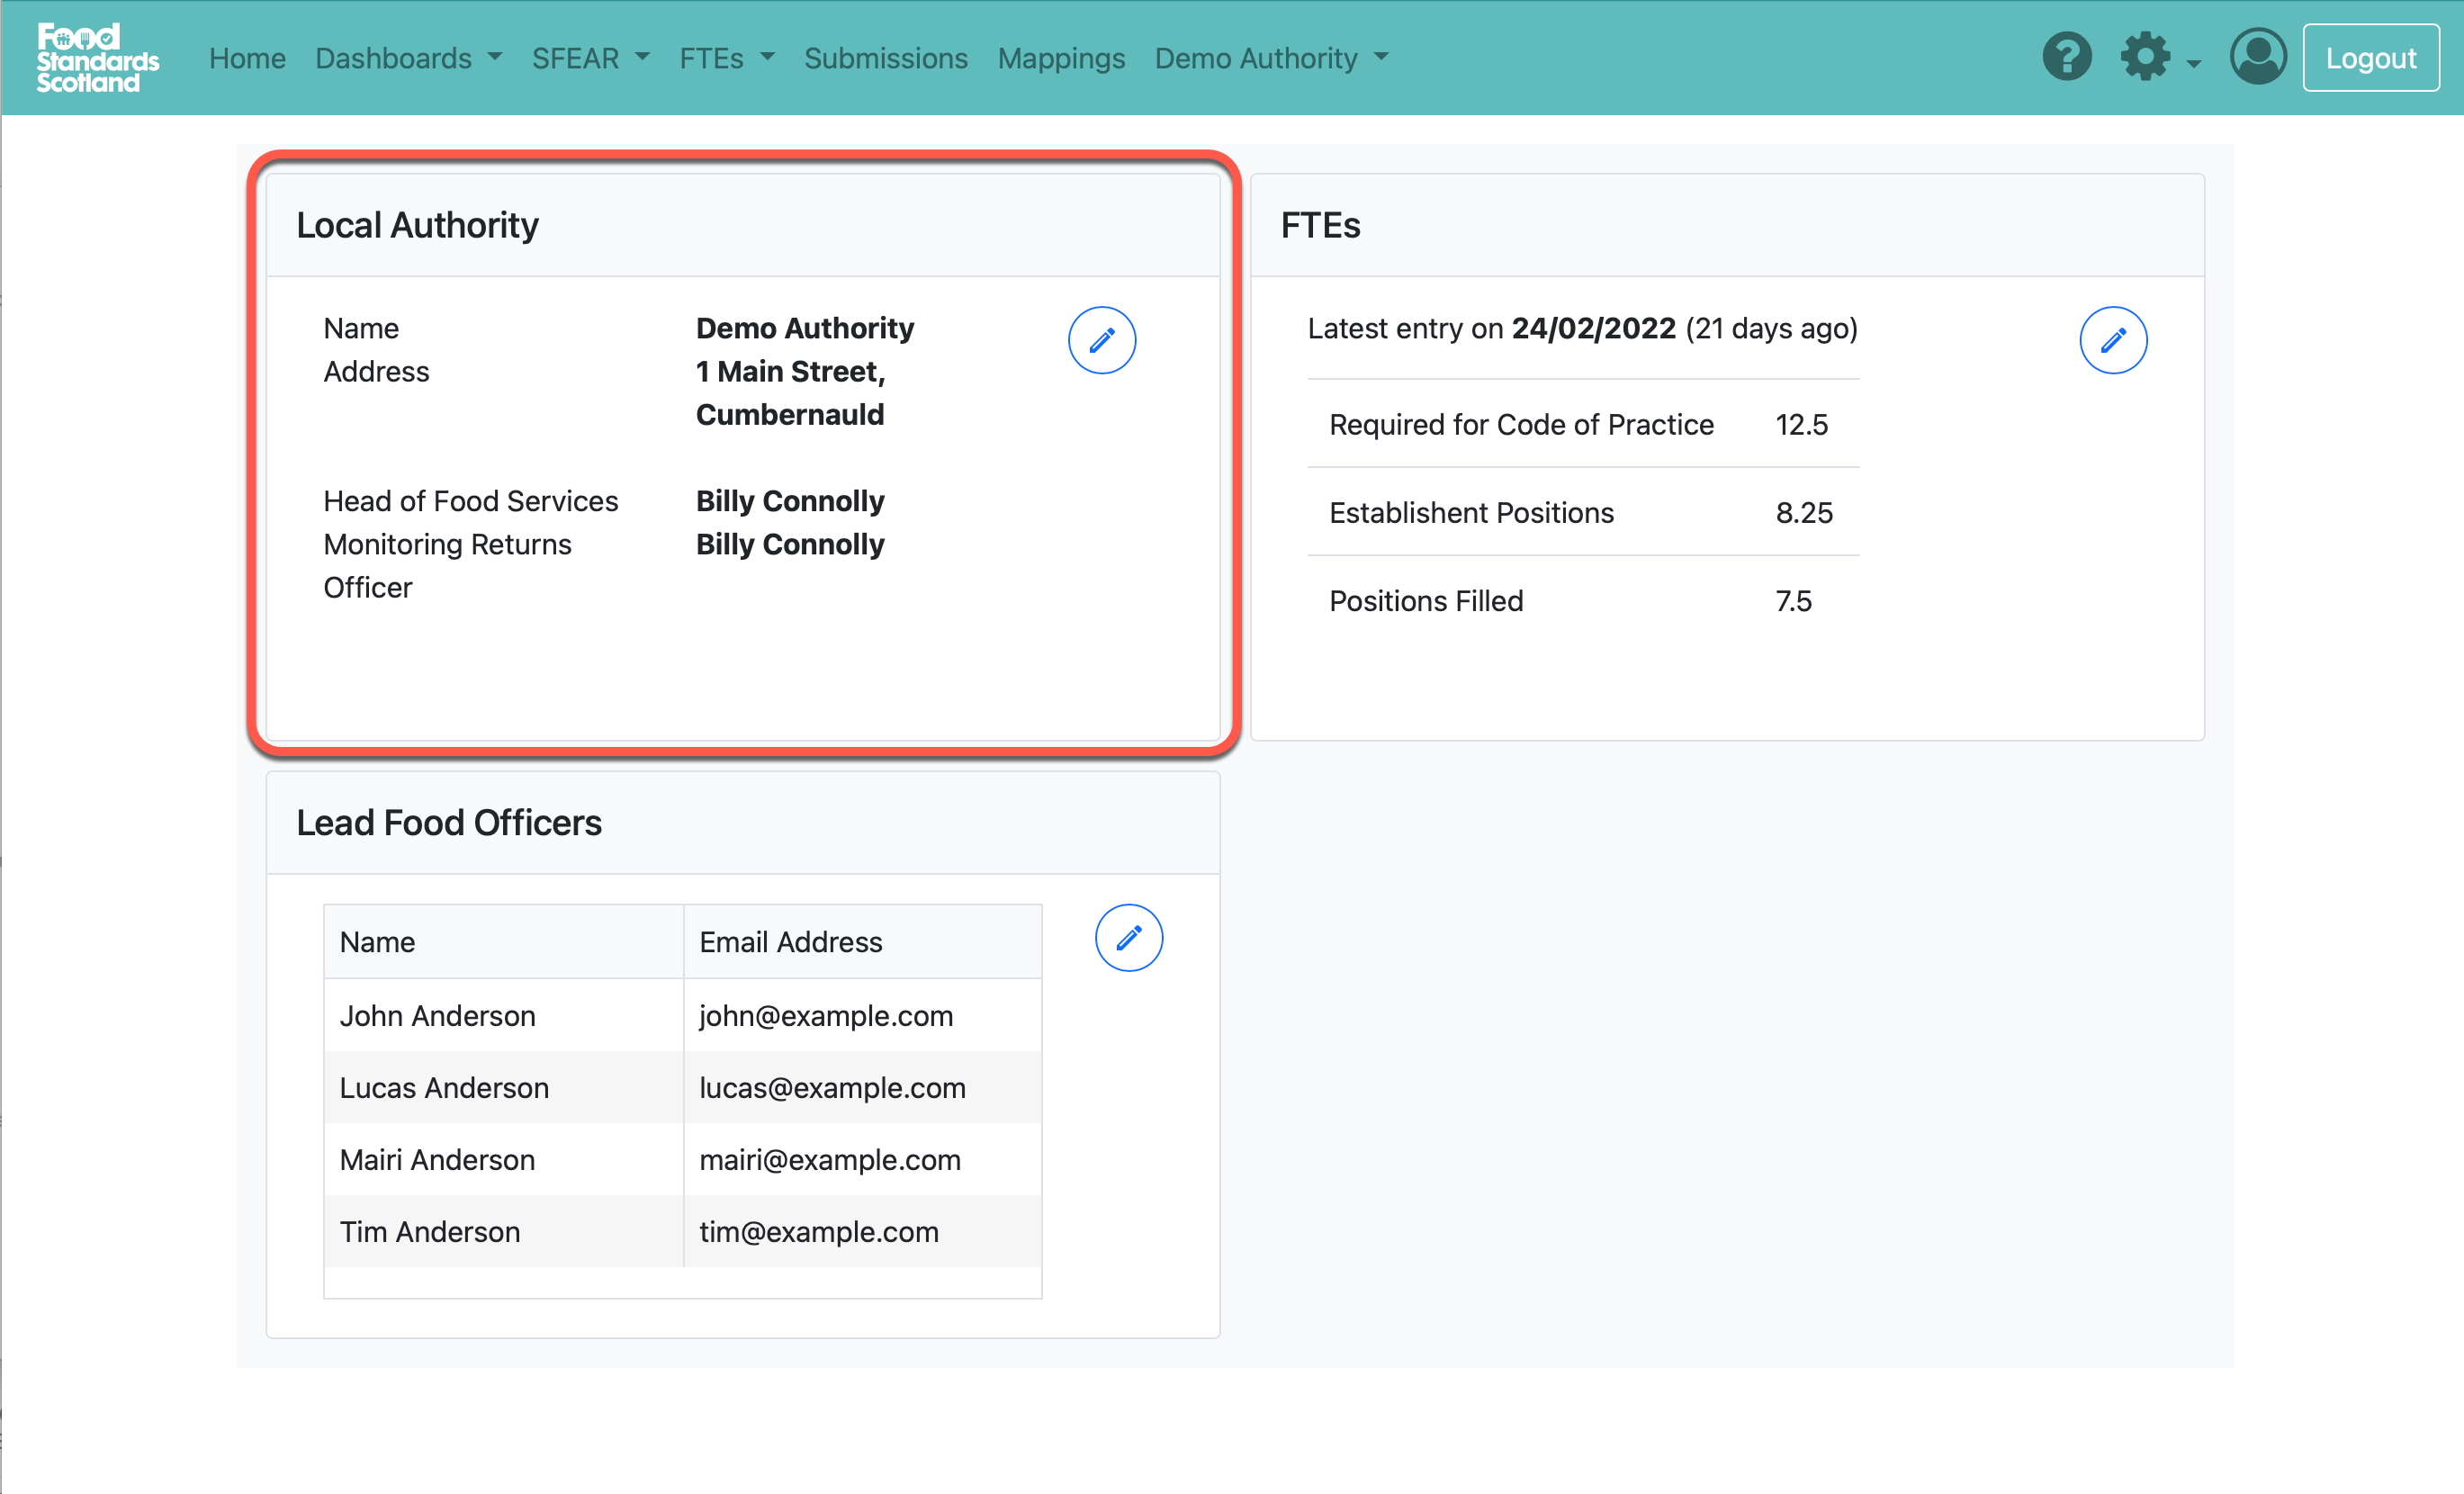Expand the FTEs navigation dropdown
The width and height of the screenshot is (2464, 1494).
point(727,58)
